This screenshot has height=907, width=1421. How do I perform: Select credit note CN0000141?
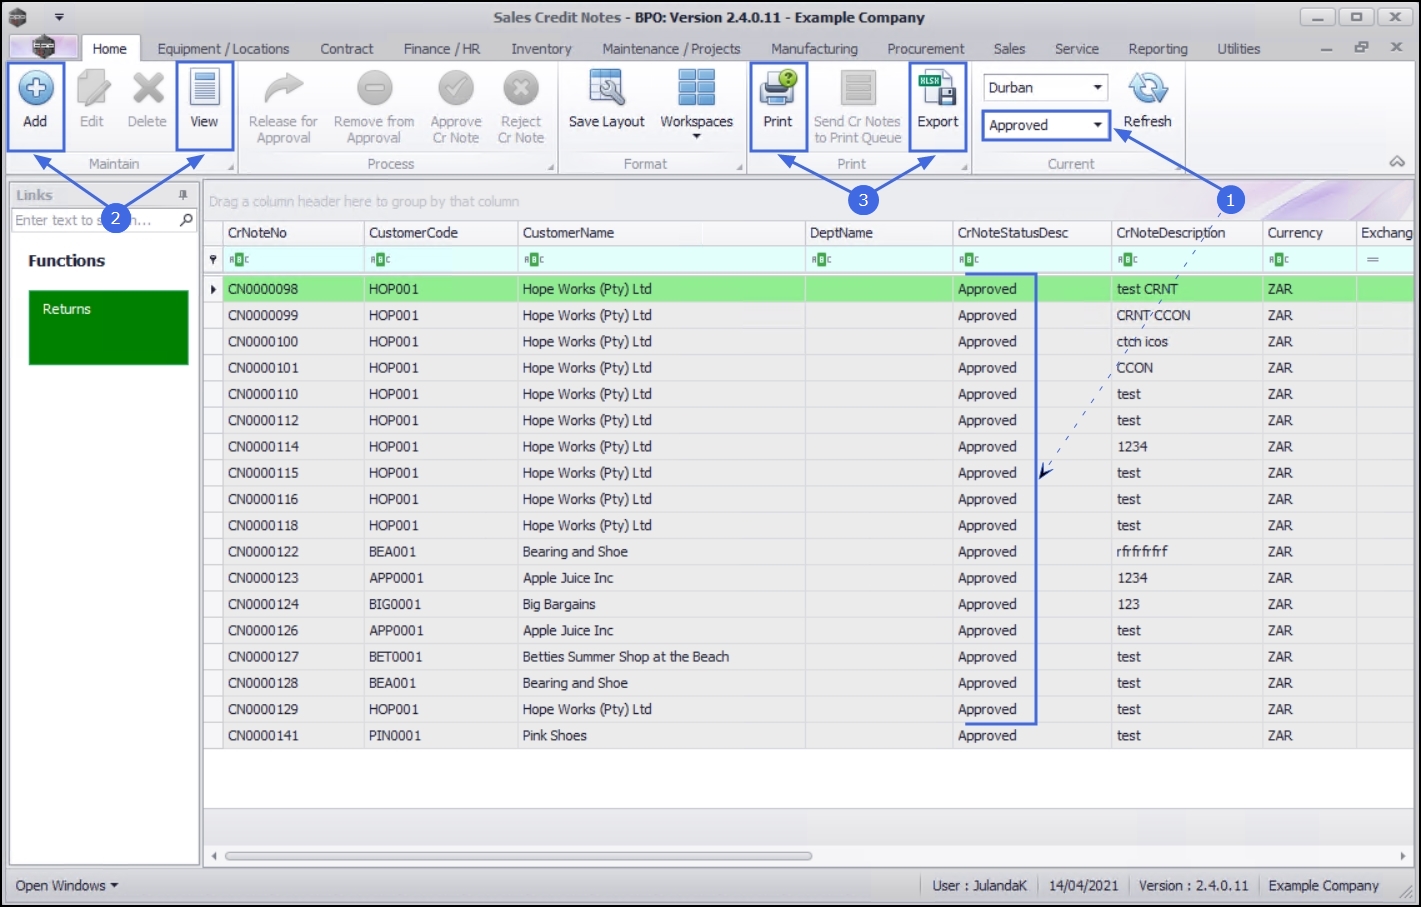coord(263,736)
